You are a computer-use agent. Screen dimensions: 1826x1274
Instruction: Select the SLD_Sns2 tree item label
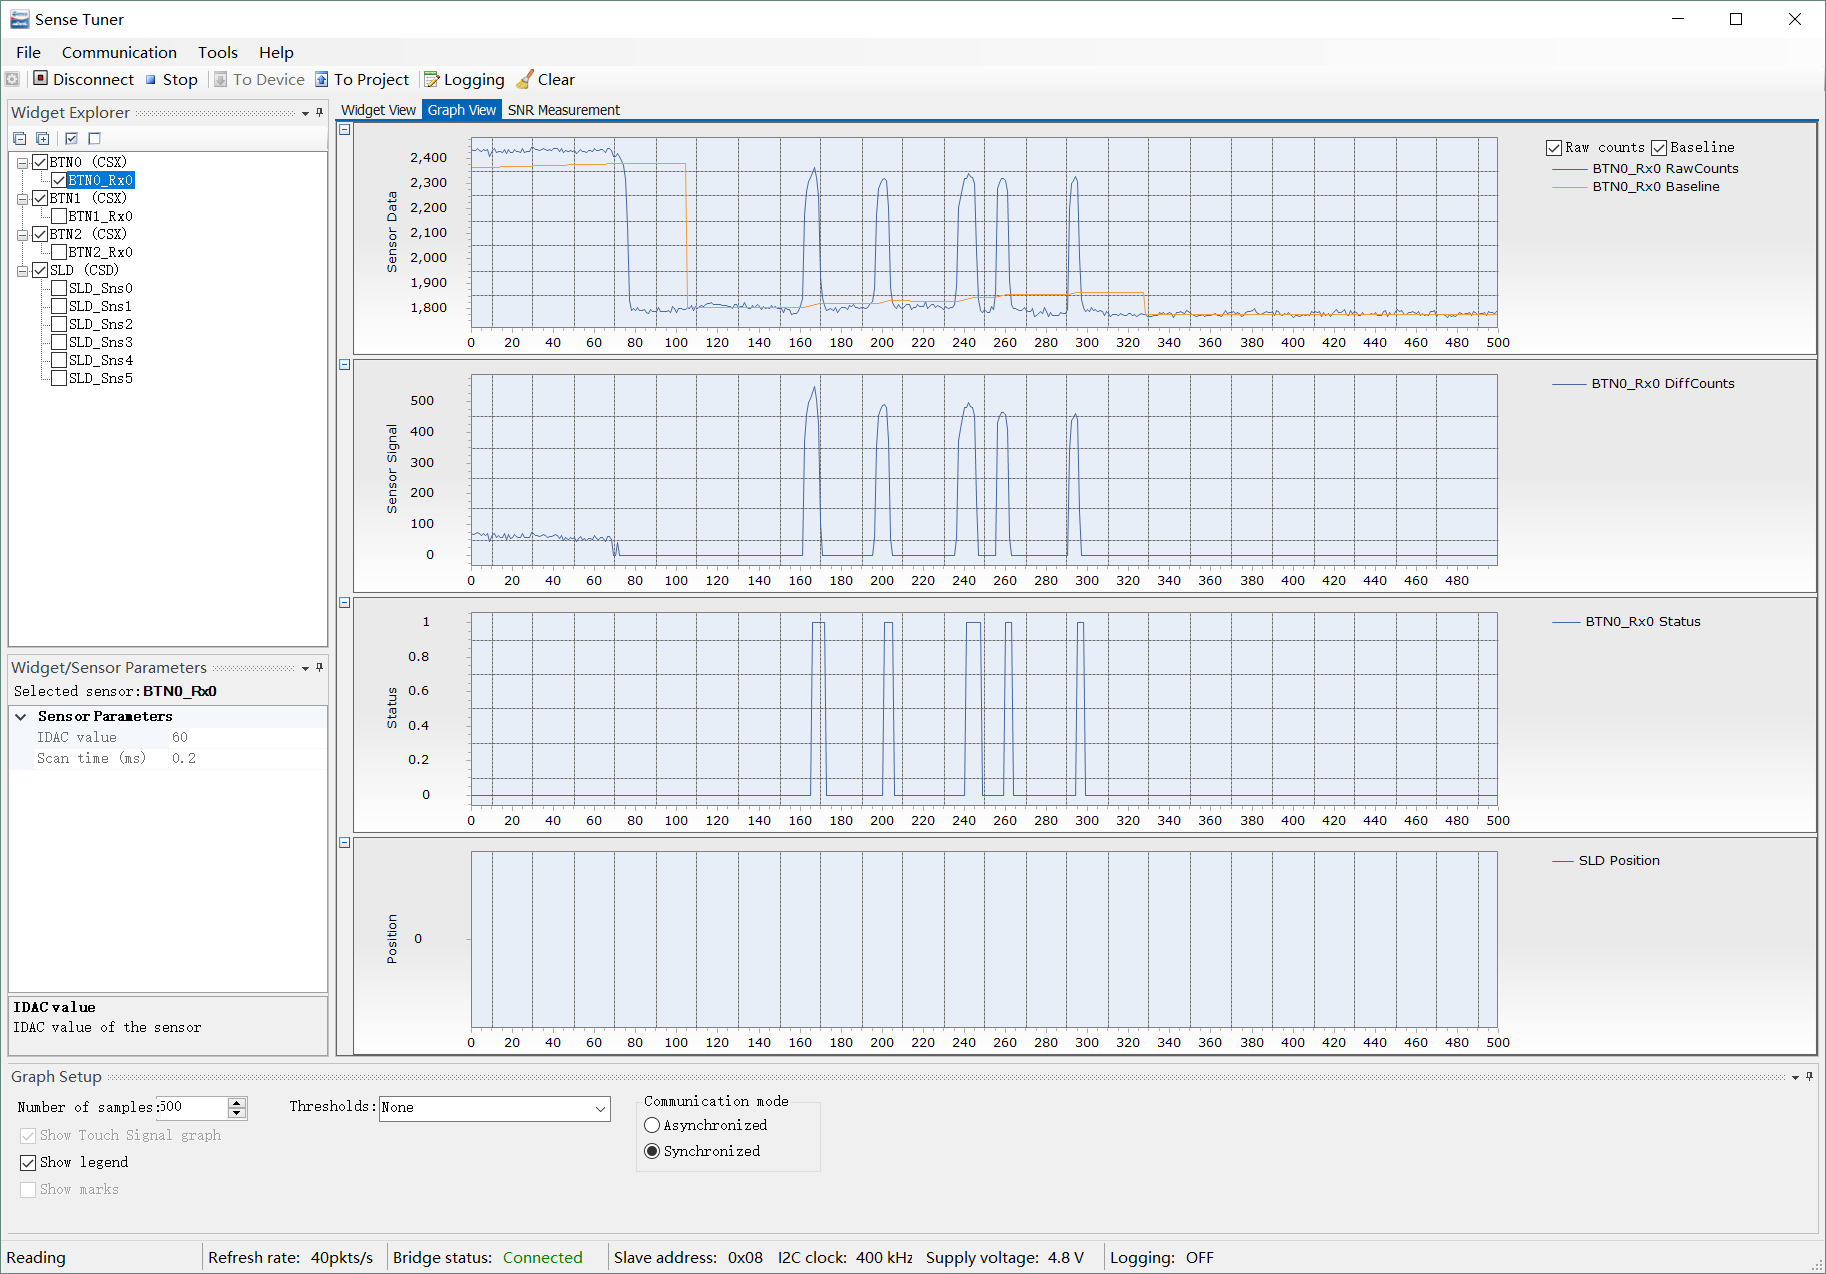100,324
